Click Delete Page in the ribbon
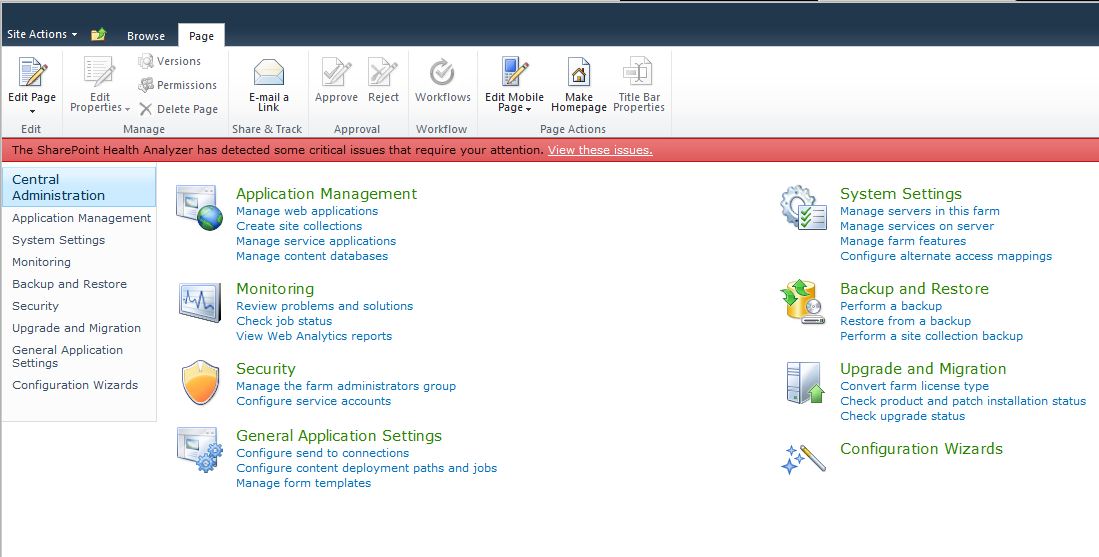1099x557 pixels. (x=179, y=109)
